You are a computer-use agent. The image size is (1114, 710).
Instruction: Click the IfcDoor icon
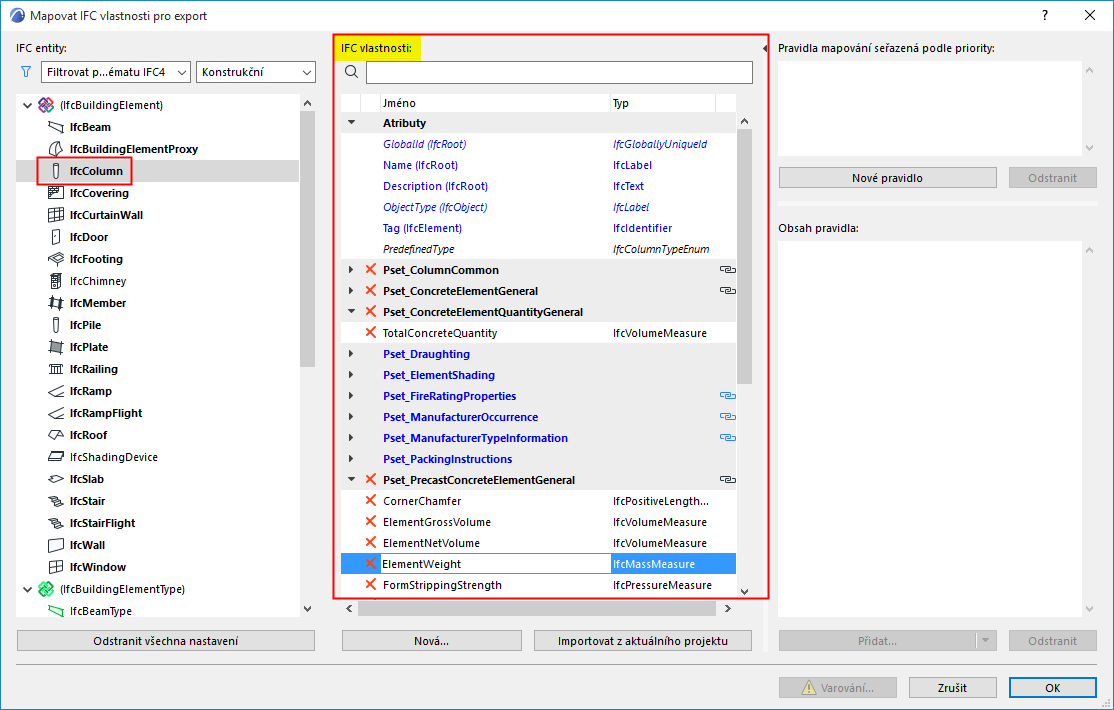pos(55,237)
